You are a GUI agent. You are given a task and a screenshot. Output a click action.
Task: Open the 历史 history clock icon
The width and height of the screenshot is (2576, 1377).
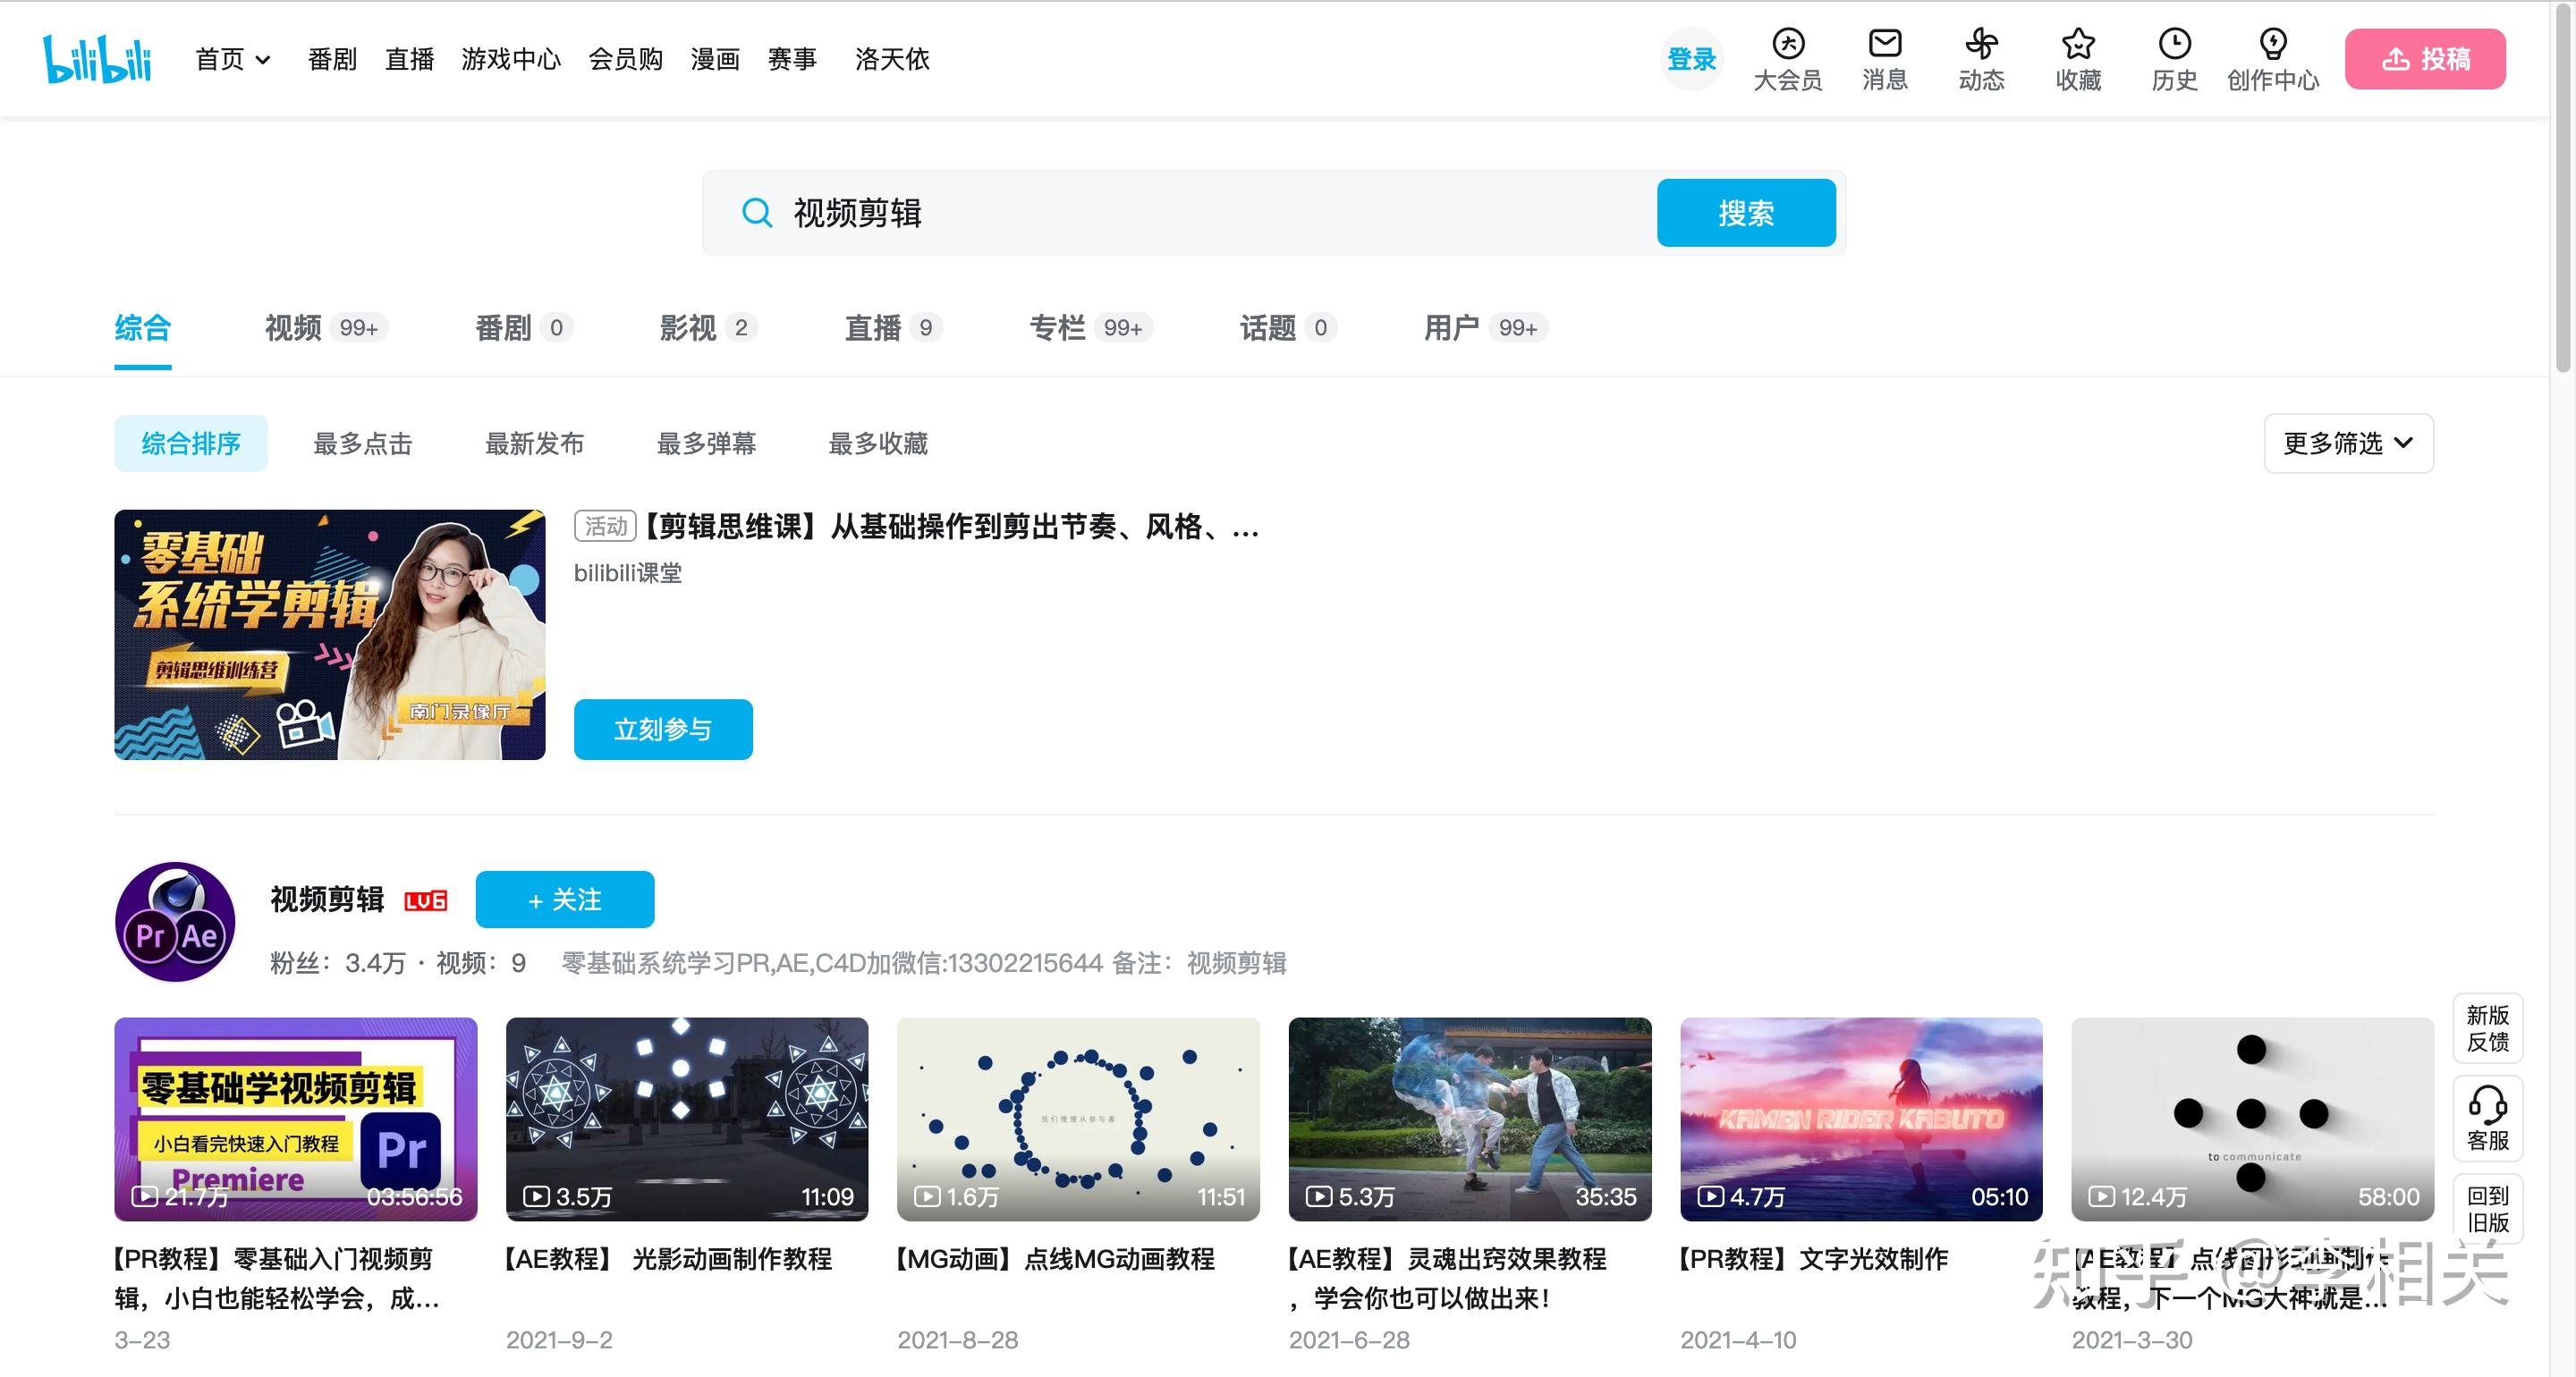2174,44
